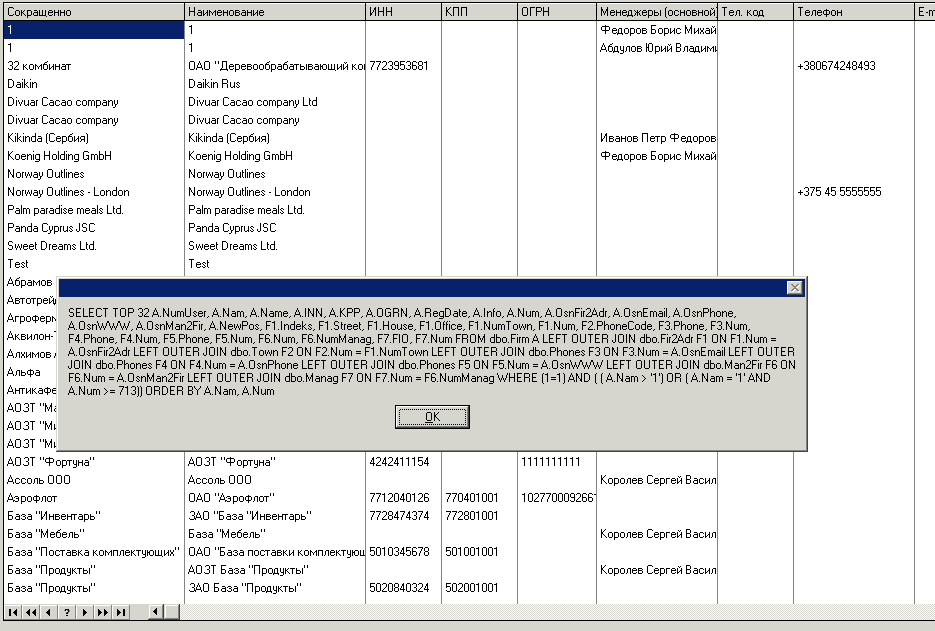935x631 pixels.
Task: Select the Аэрофлот row in the grid
Action: click(92, 498)
